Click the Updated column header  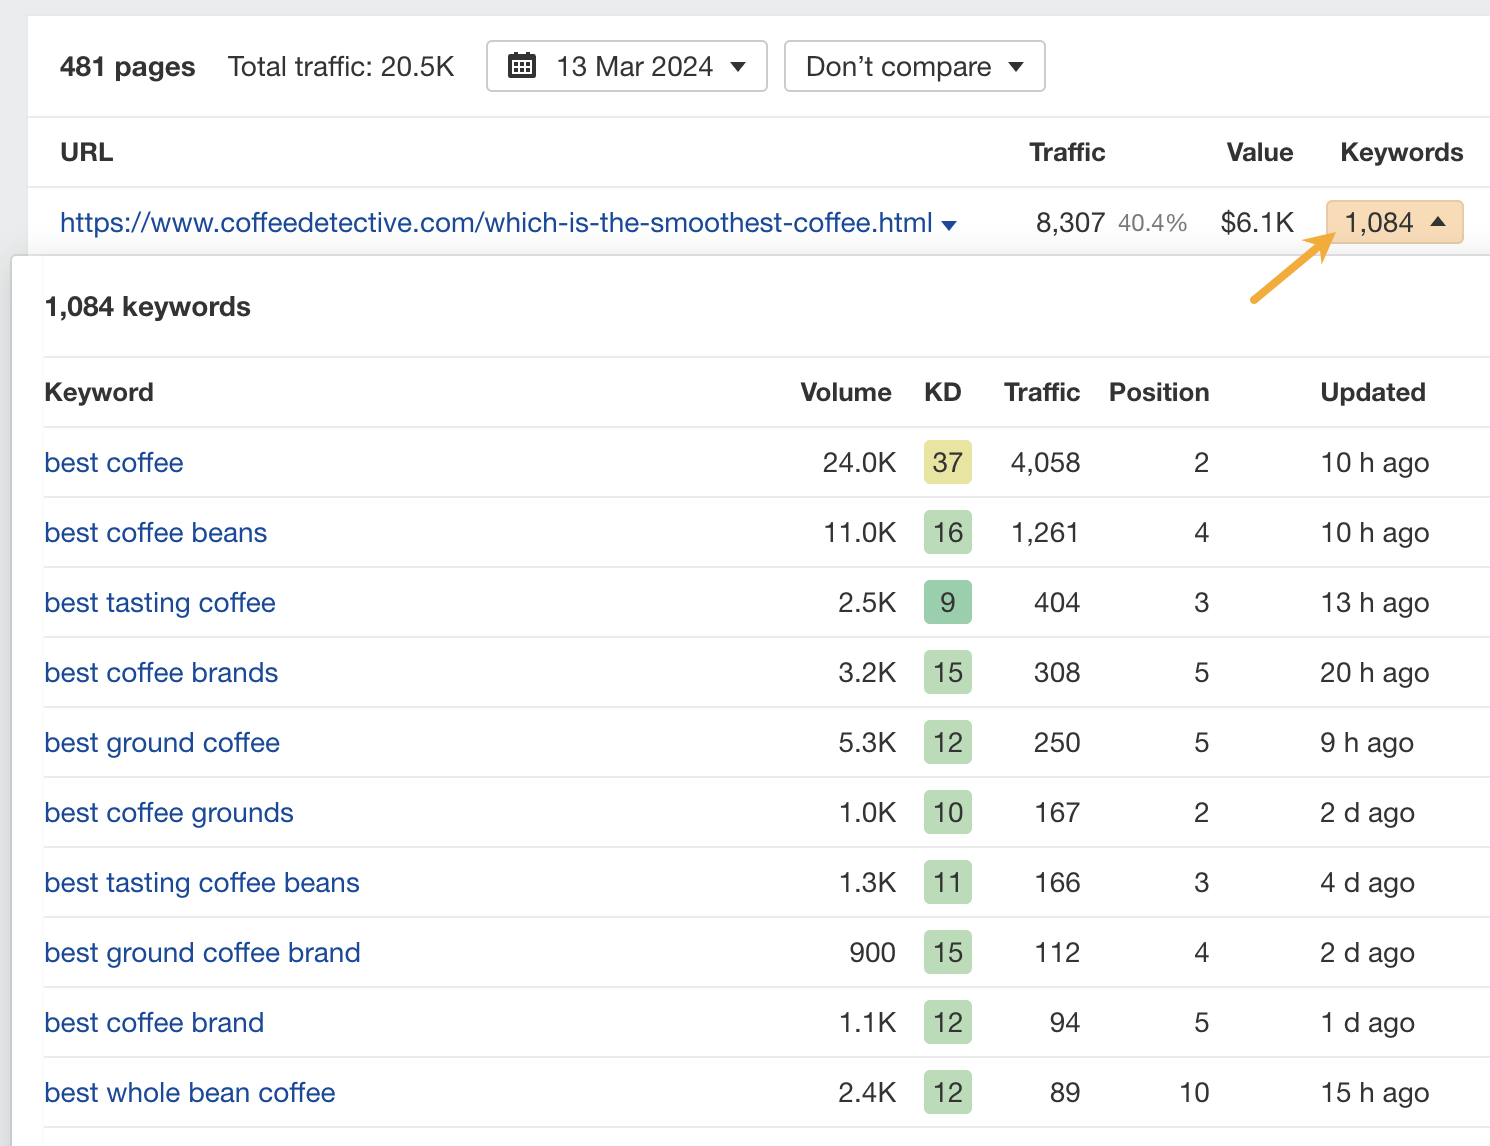pyautogui.click(x=1373, y=392)
